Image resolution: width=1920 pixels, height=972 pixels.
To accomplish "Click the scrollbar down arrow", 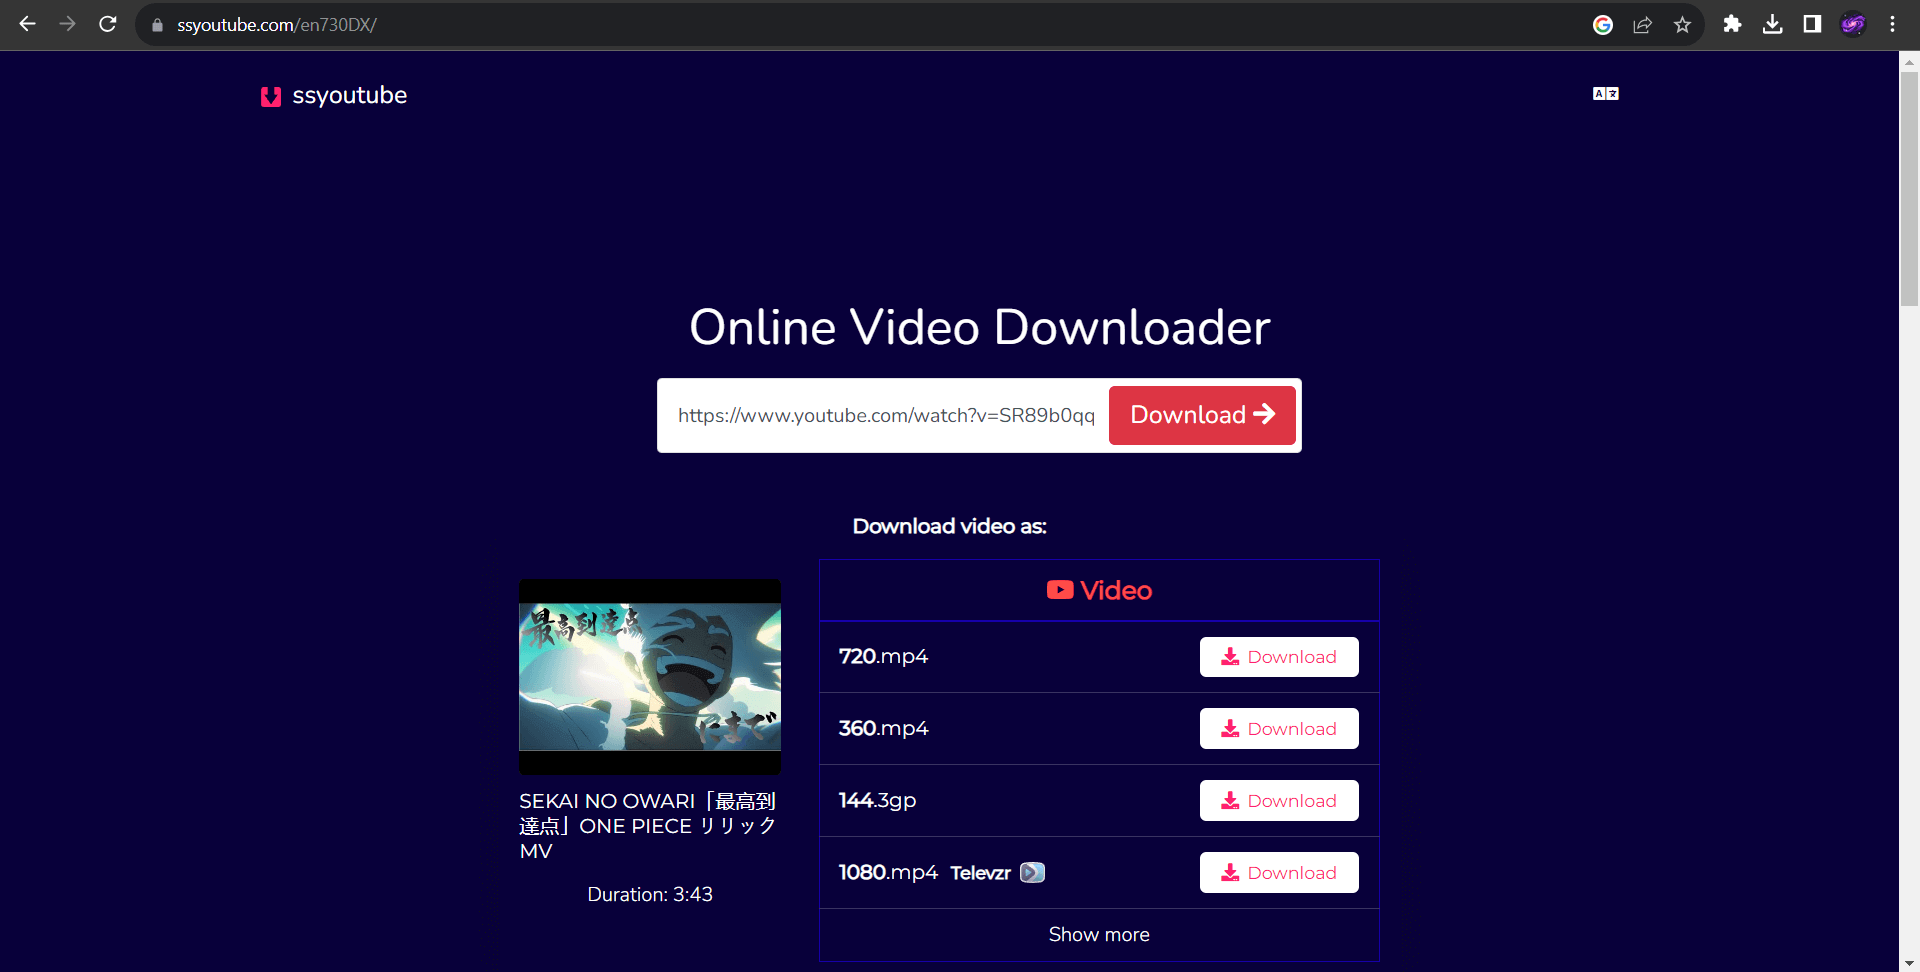I will (1909, 963).
